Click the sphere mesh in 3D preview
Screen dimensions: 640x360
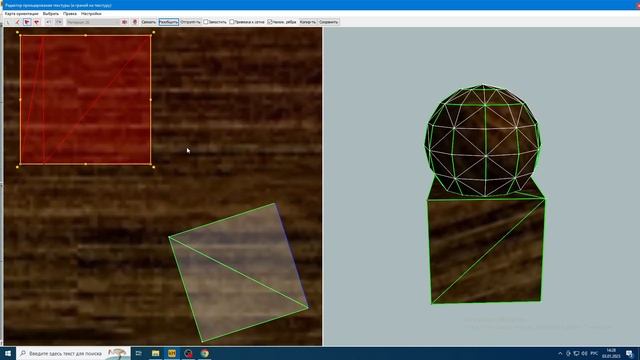point(483,141)
